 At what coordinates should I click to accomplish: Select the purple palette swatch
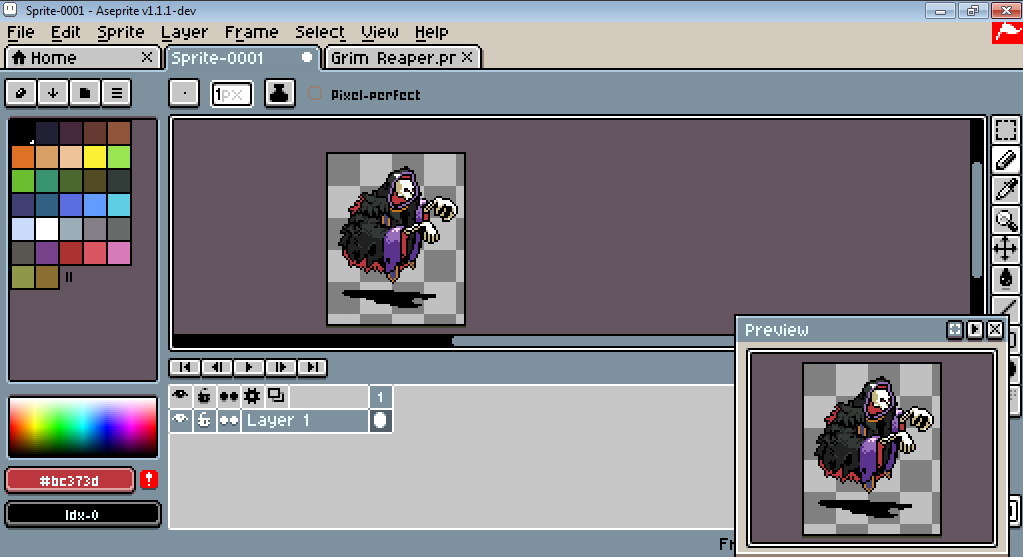(x=47, y=253)
